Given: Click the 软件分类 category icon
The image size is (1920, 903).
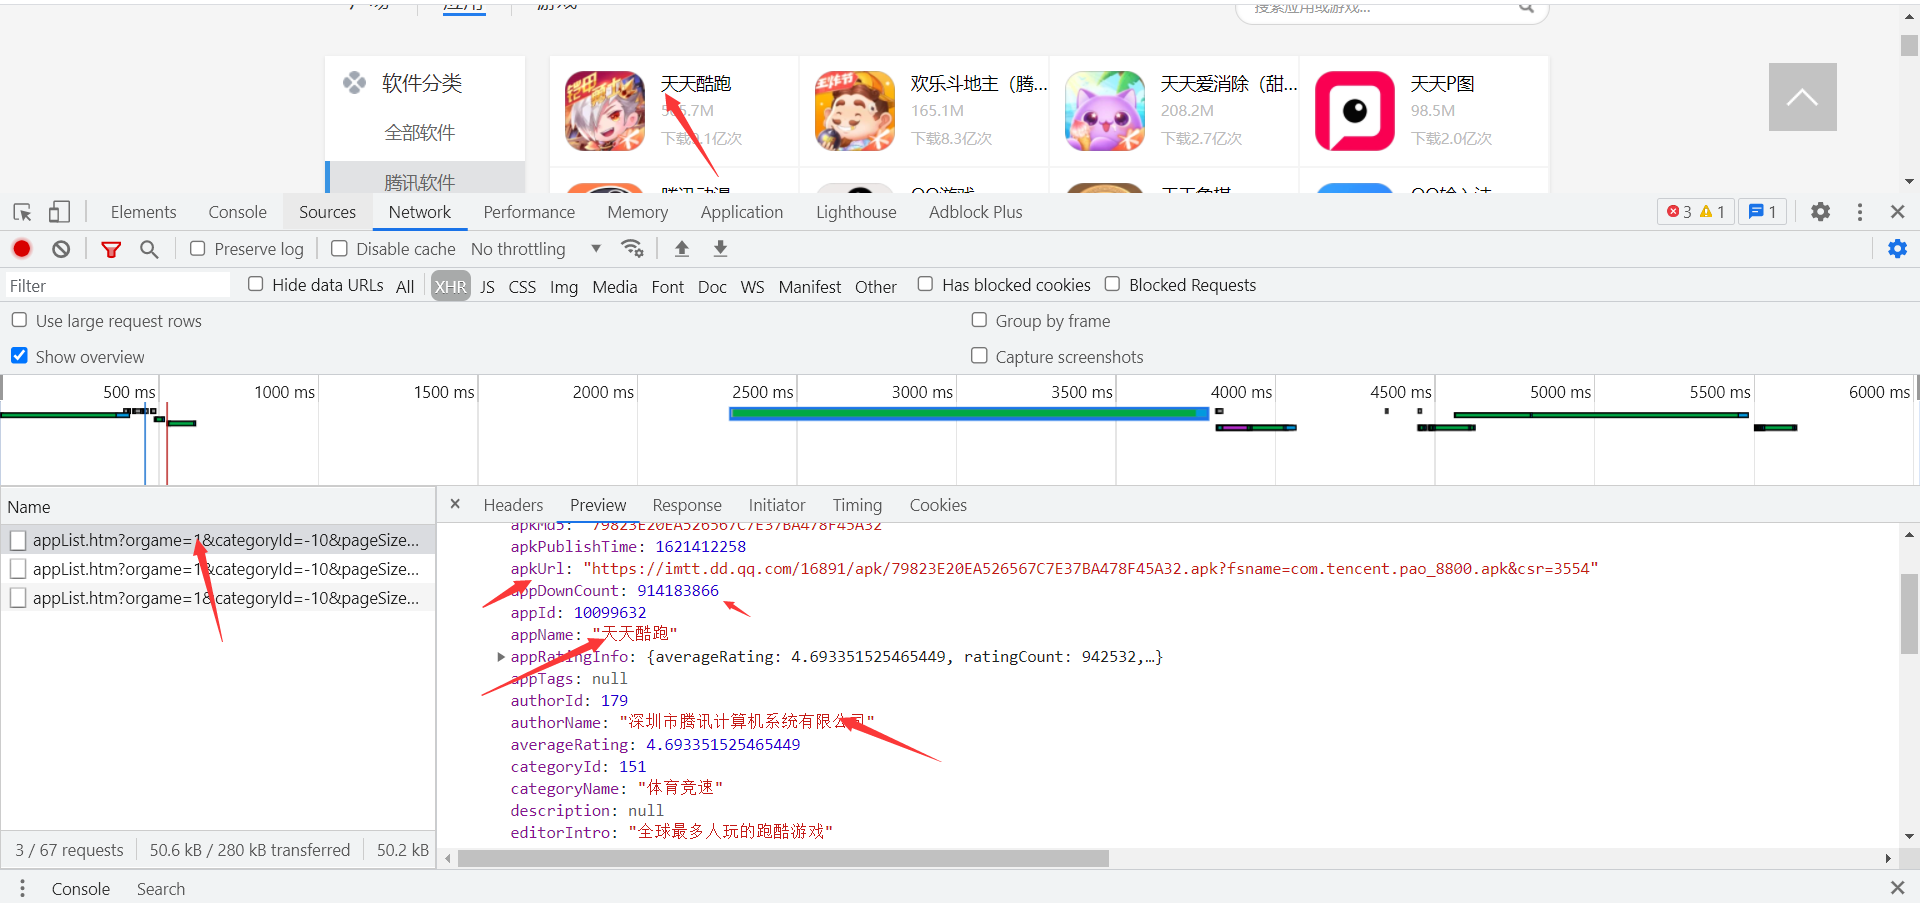Looking at the screenshot, I should [354, 83].
